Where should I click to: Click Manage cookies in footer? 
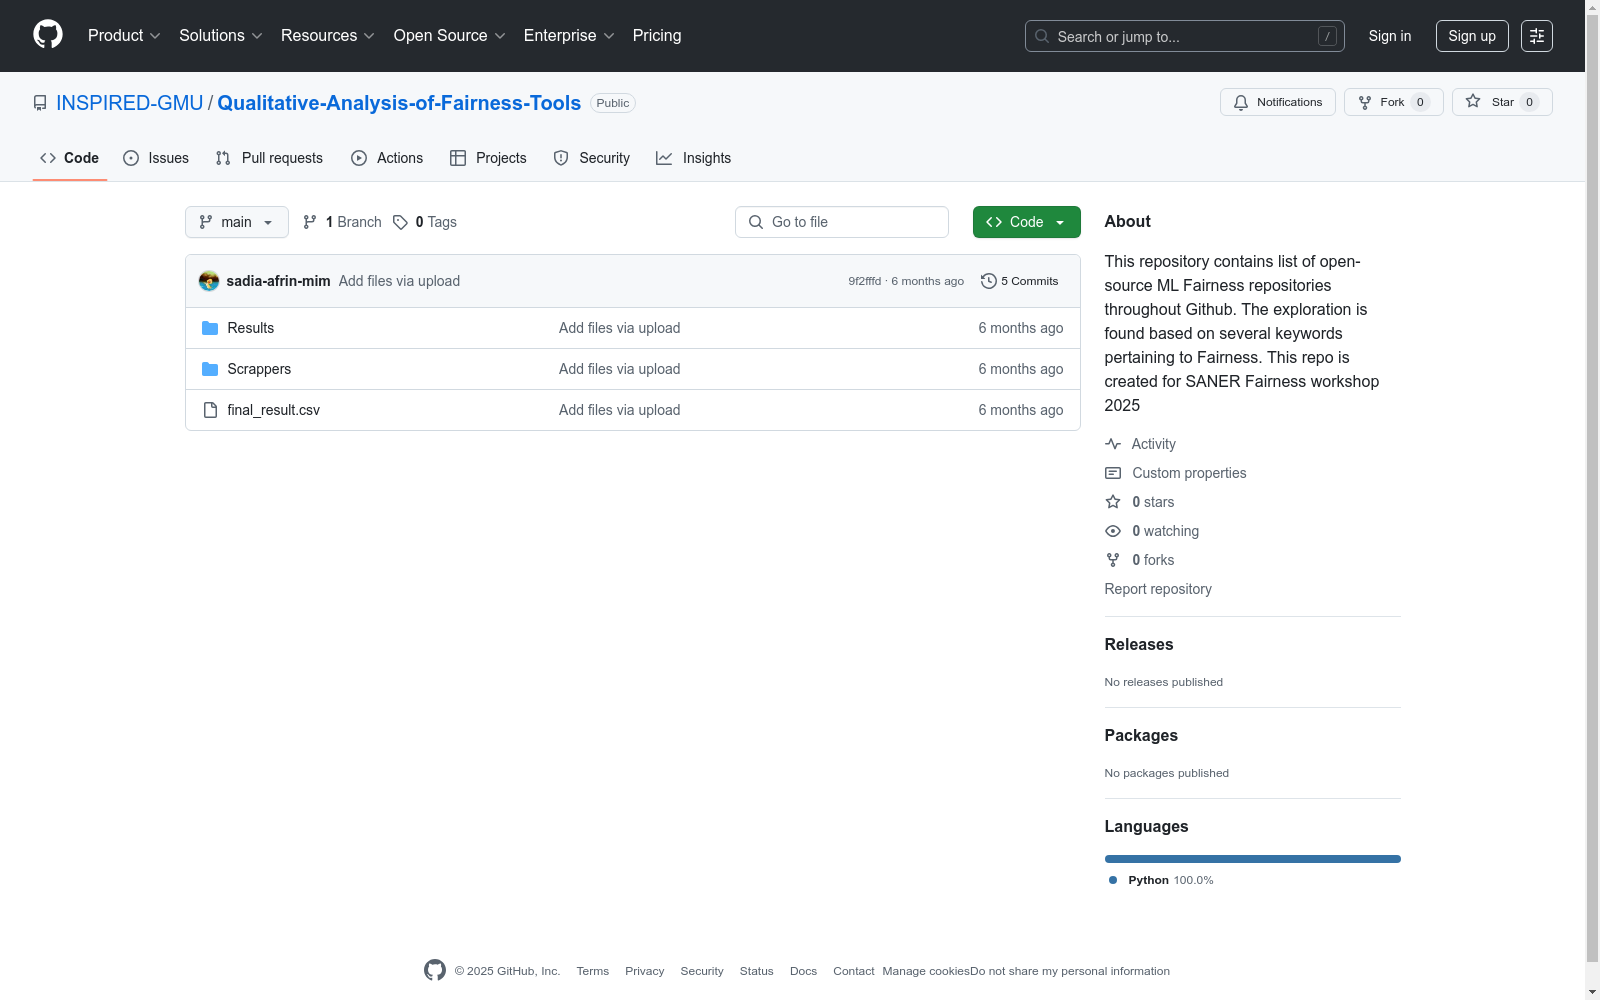926,971
